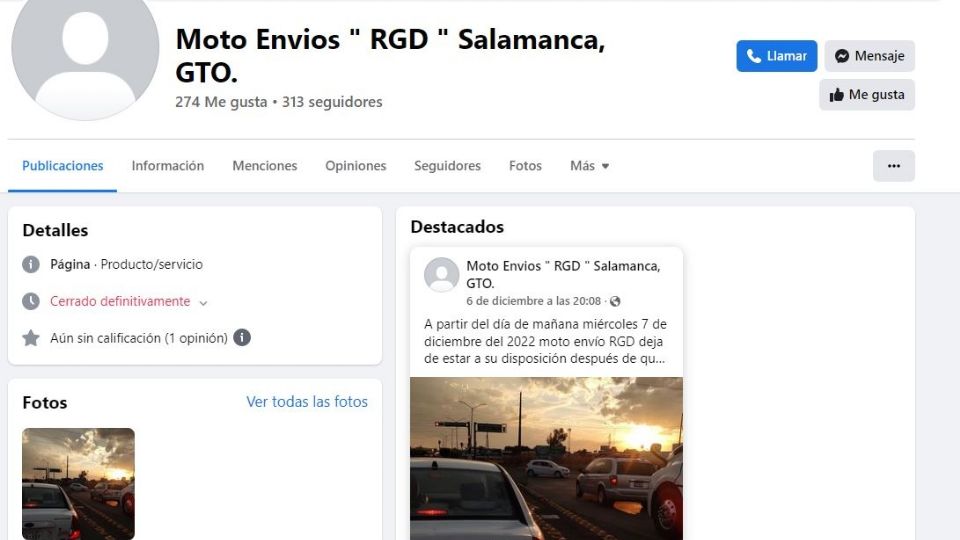Screen dimensions: 960x540
Task: Click the star rating icon in Detalles
Action: pyautogui.click(x=31, y=338)
